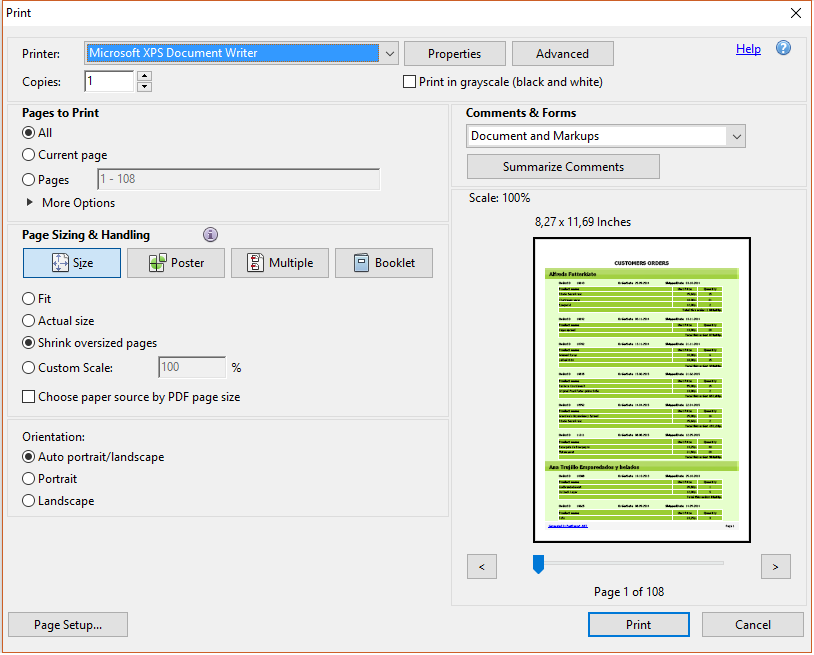The height and width of the screenshot is (655, 814).
Task: Select Multiple pages per sheet mode
Action: [279, 263]
